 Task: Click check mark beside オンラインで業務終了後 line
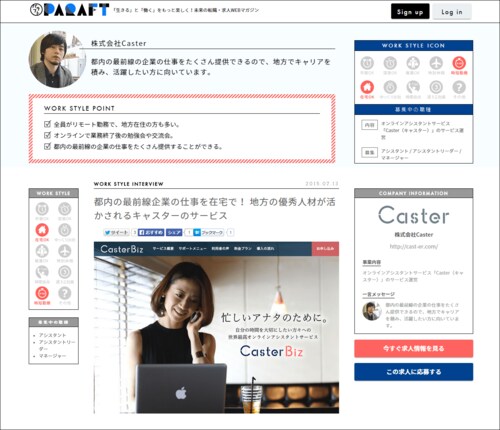click(x=47, y=135)
